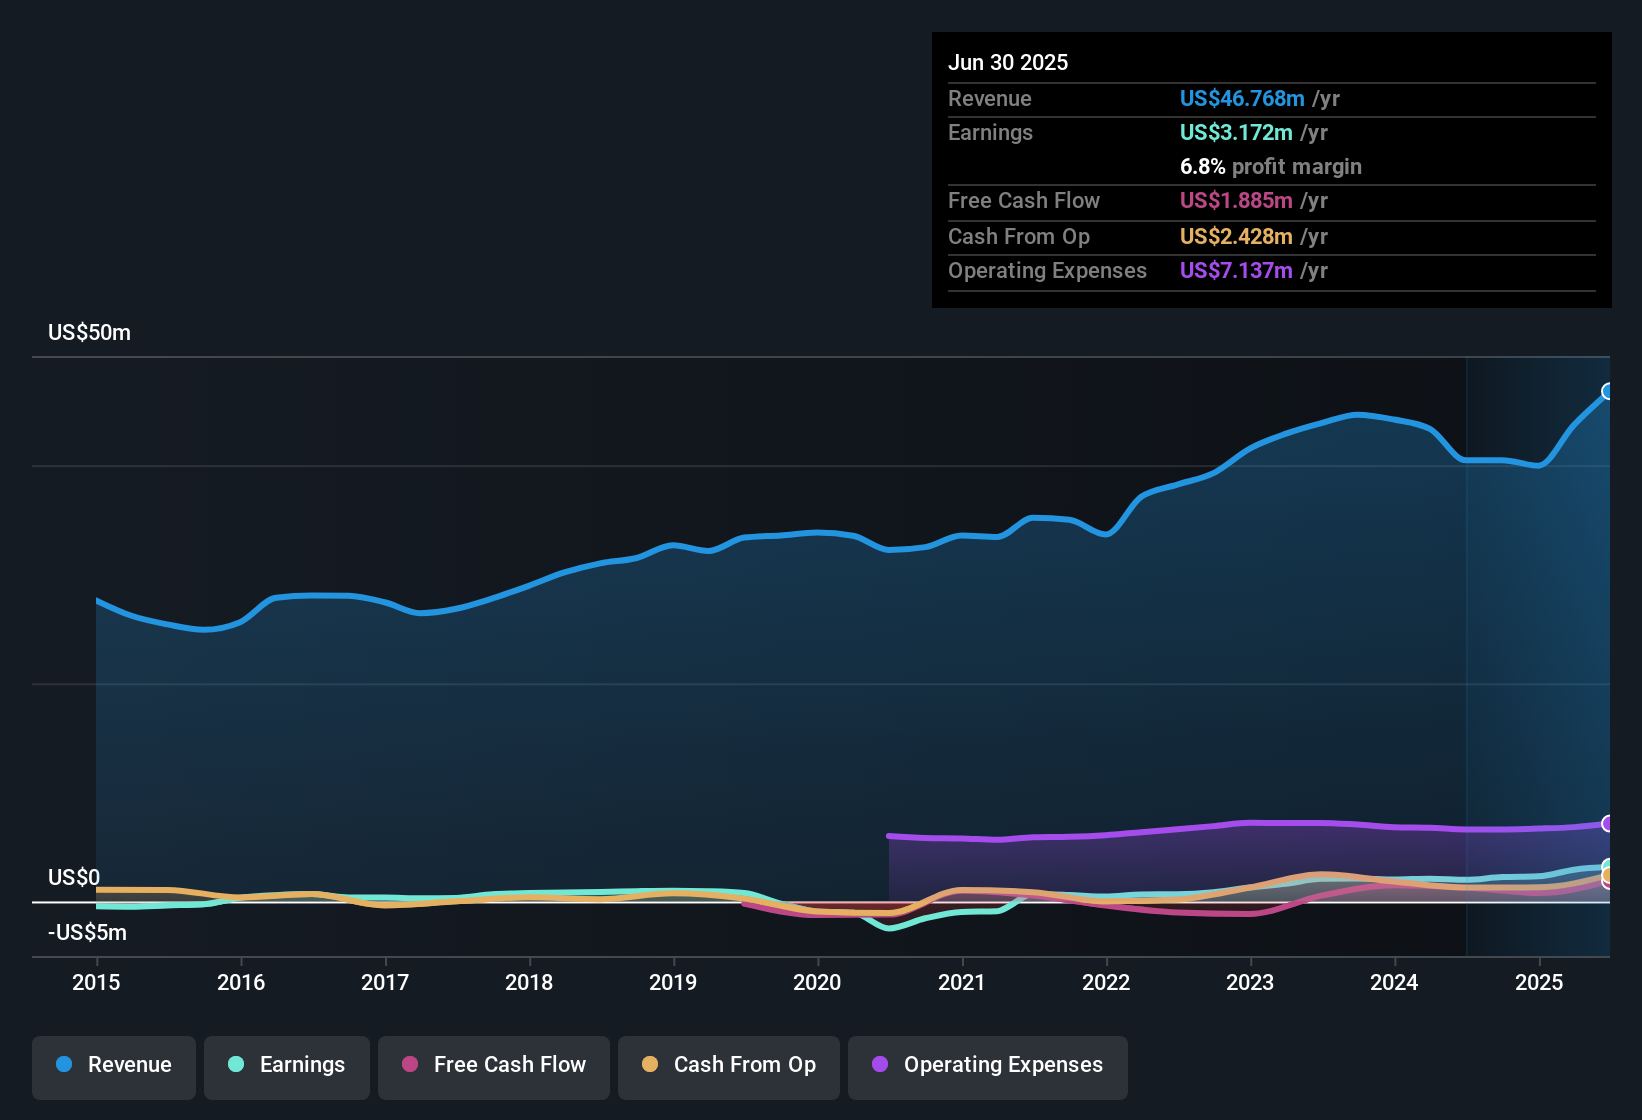Click the blue Revenue legend dot
This screenshot has height=1120, width=1642.
pos(64,1064)
